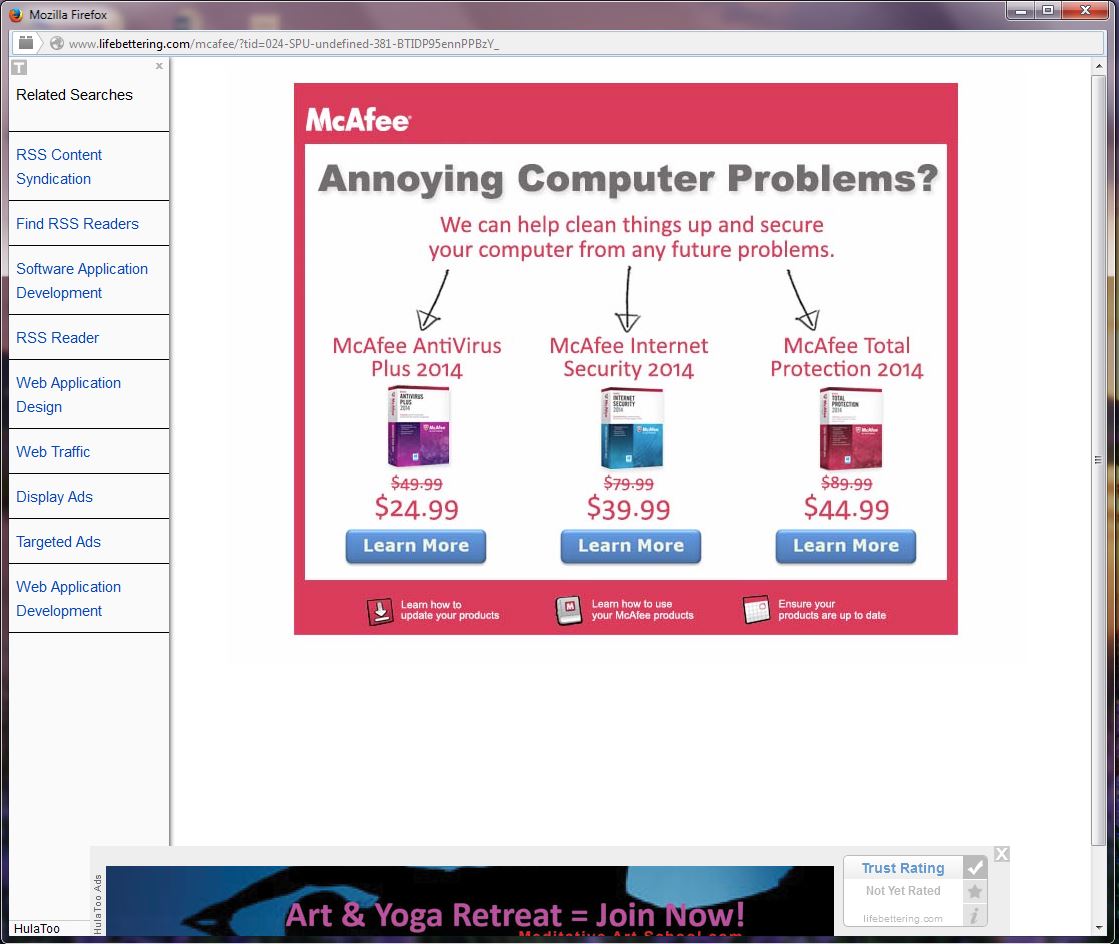Click the 'Related Searches' sidebar heading

click(74, 95)
